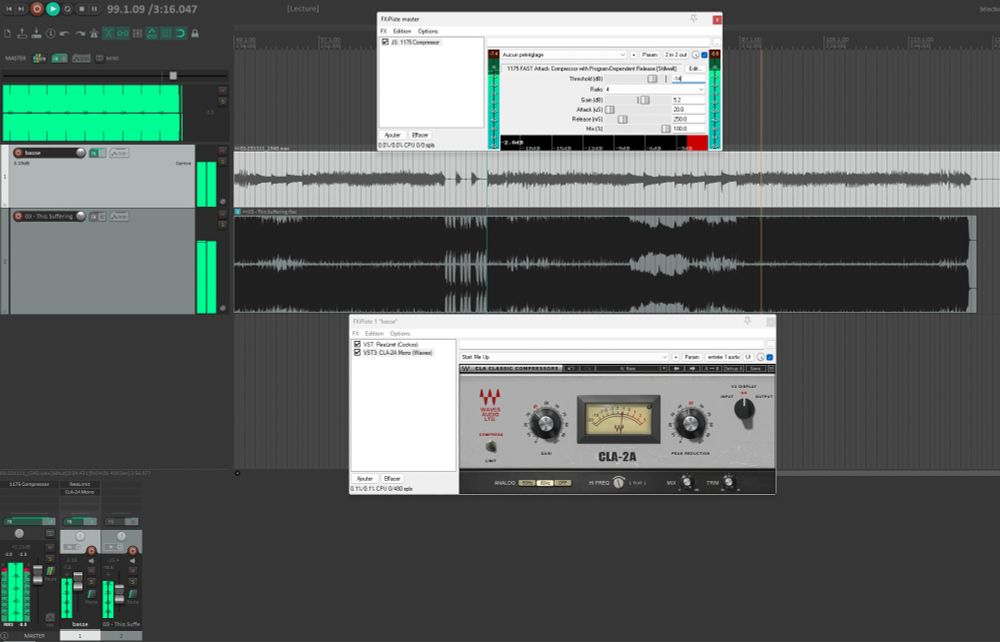Toggle the metronome toolbar icon
The height and width of the screenshot is (642, 1000).
94,33
